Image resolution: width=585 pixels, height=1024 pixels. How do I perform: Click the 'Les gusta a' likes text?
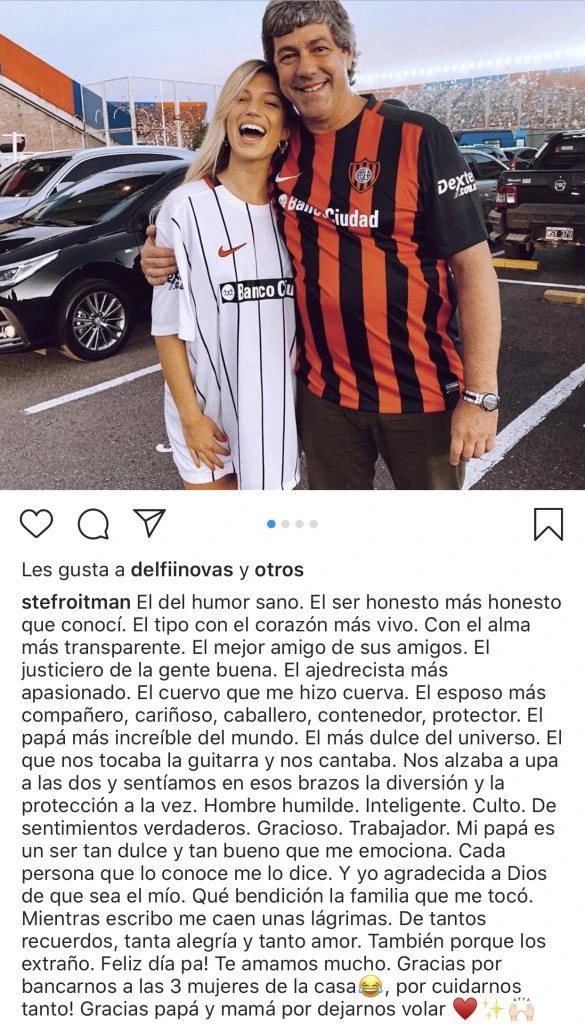point(73,570)
